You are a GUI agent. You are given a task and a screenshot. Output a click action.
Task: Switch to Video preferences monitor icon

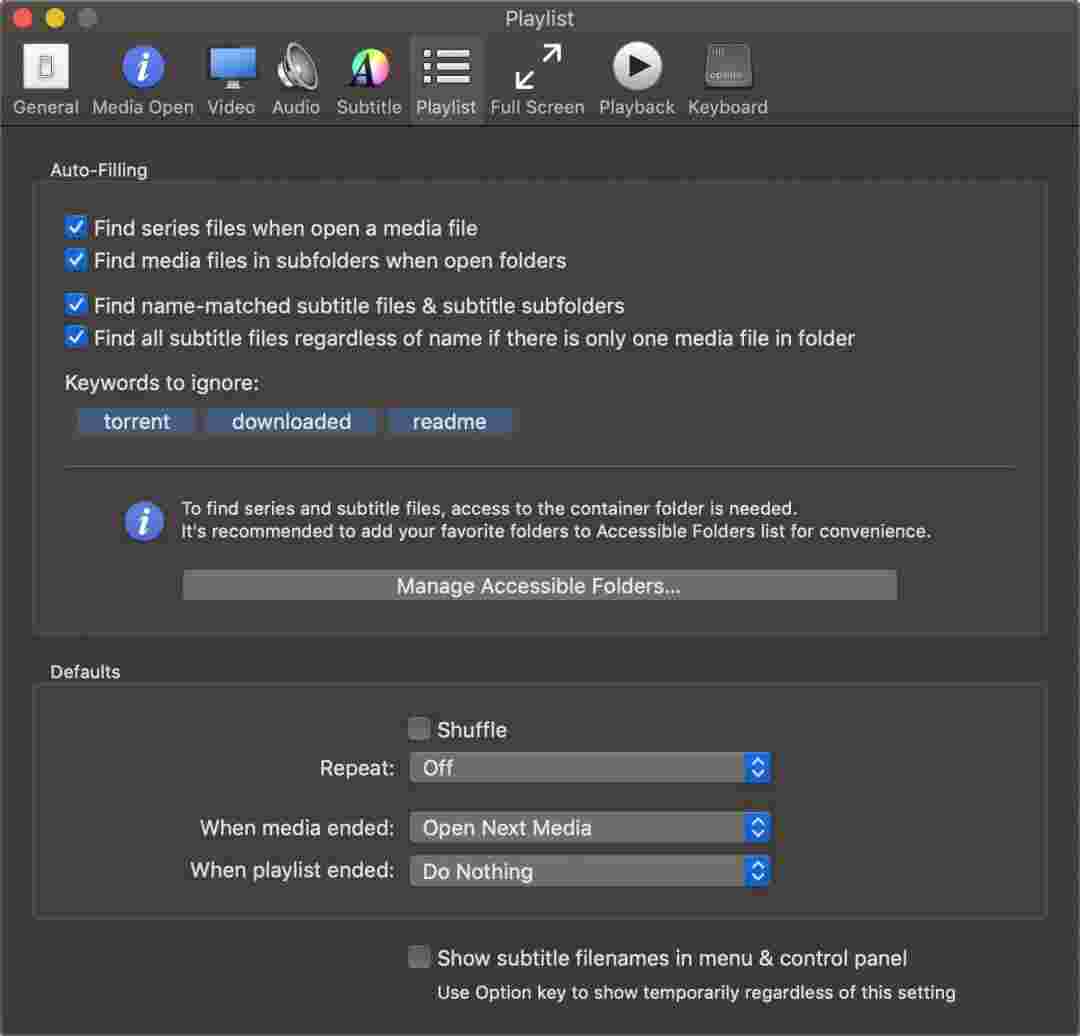coord(231,80)
